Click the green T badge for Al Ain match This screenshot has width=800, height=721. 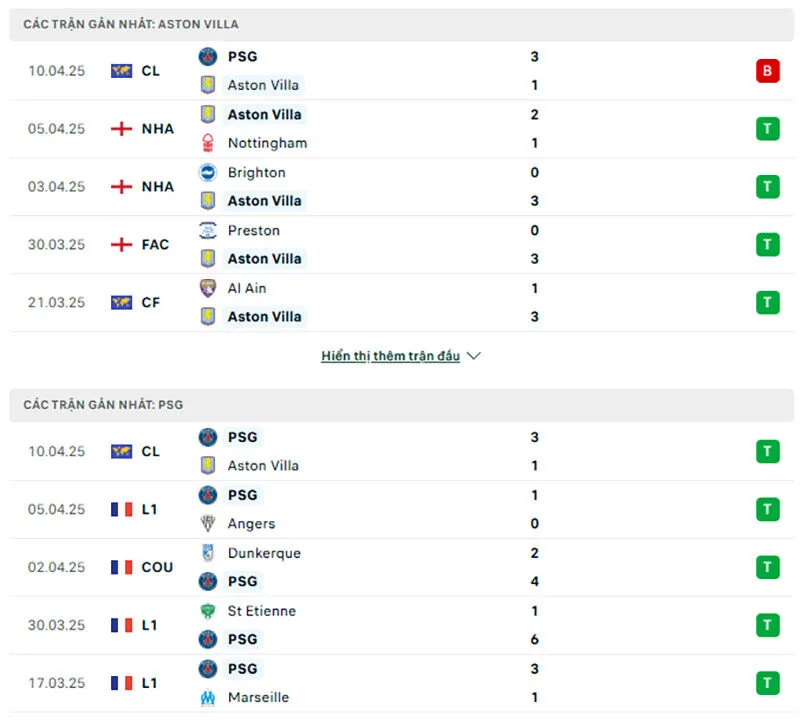[767, 302]
